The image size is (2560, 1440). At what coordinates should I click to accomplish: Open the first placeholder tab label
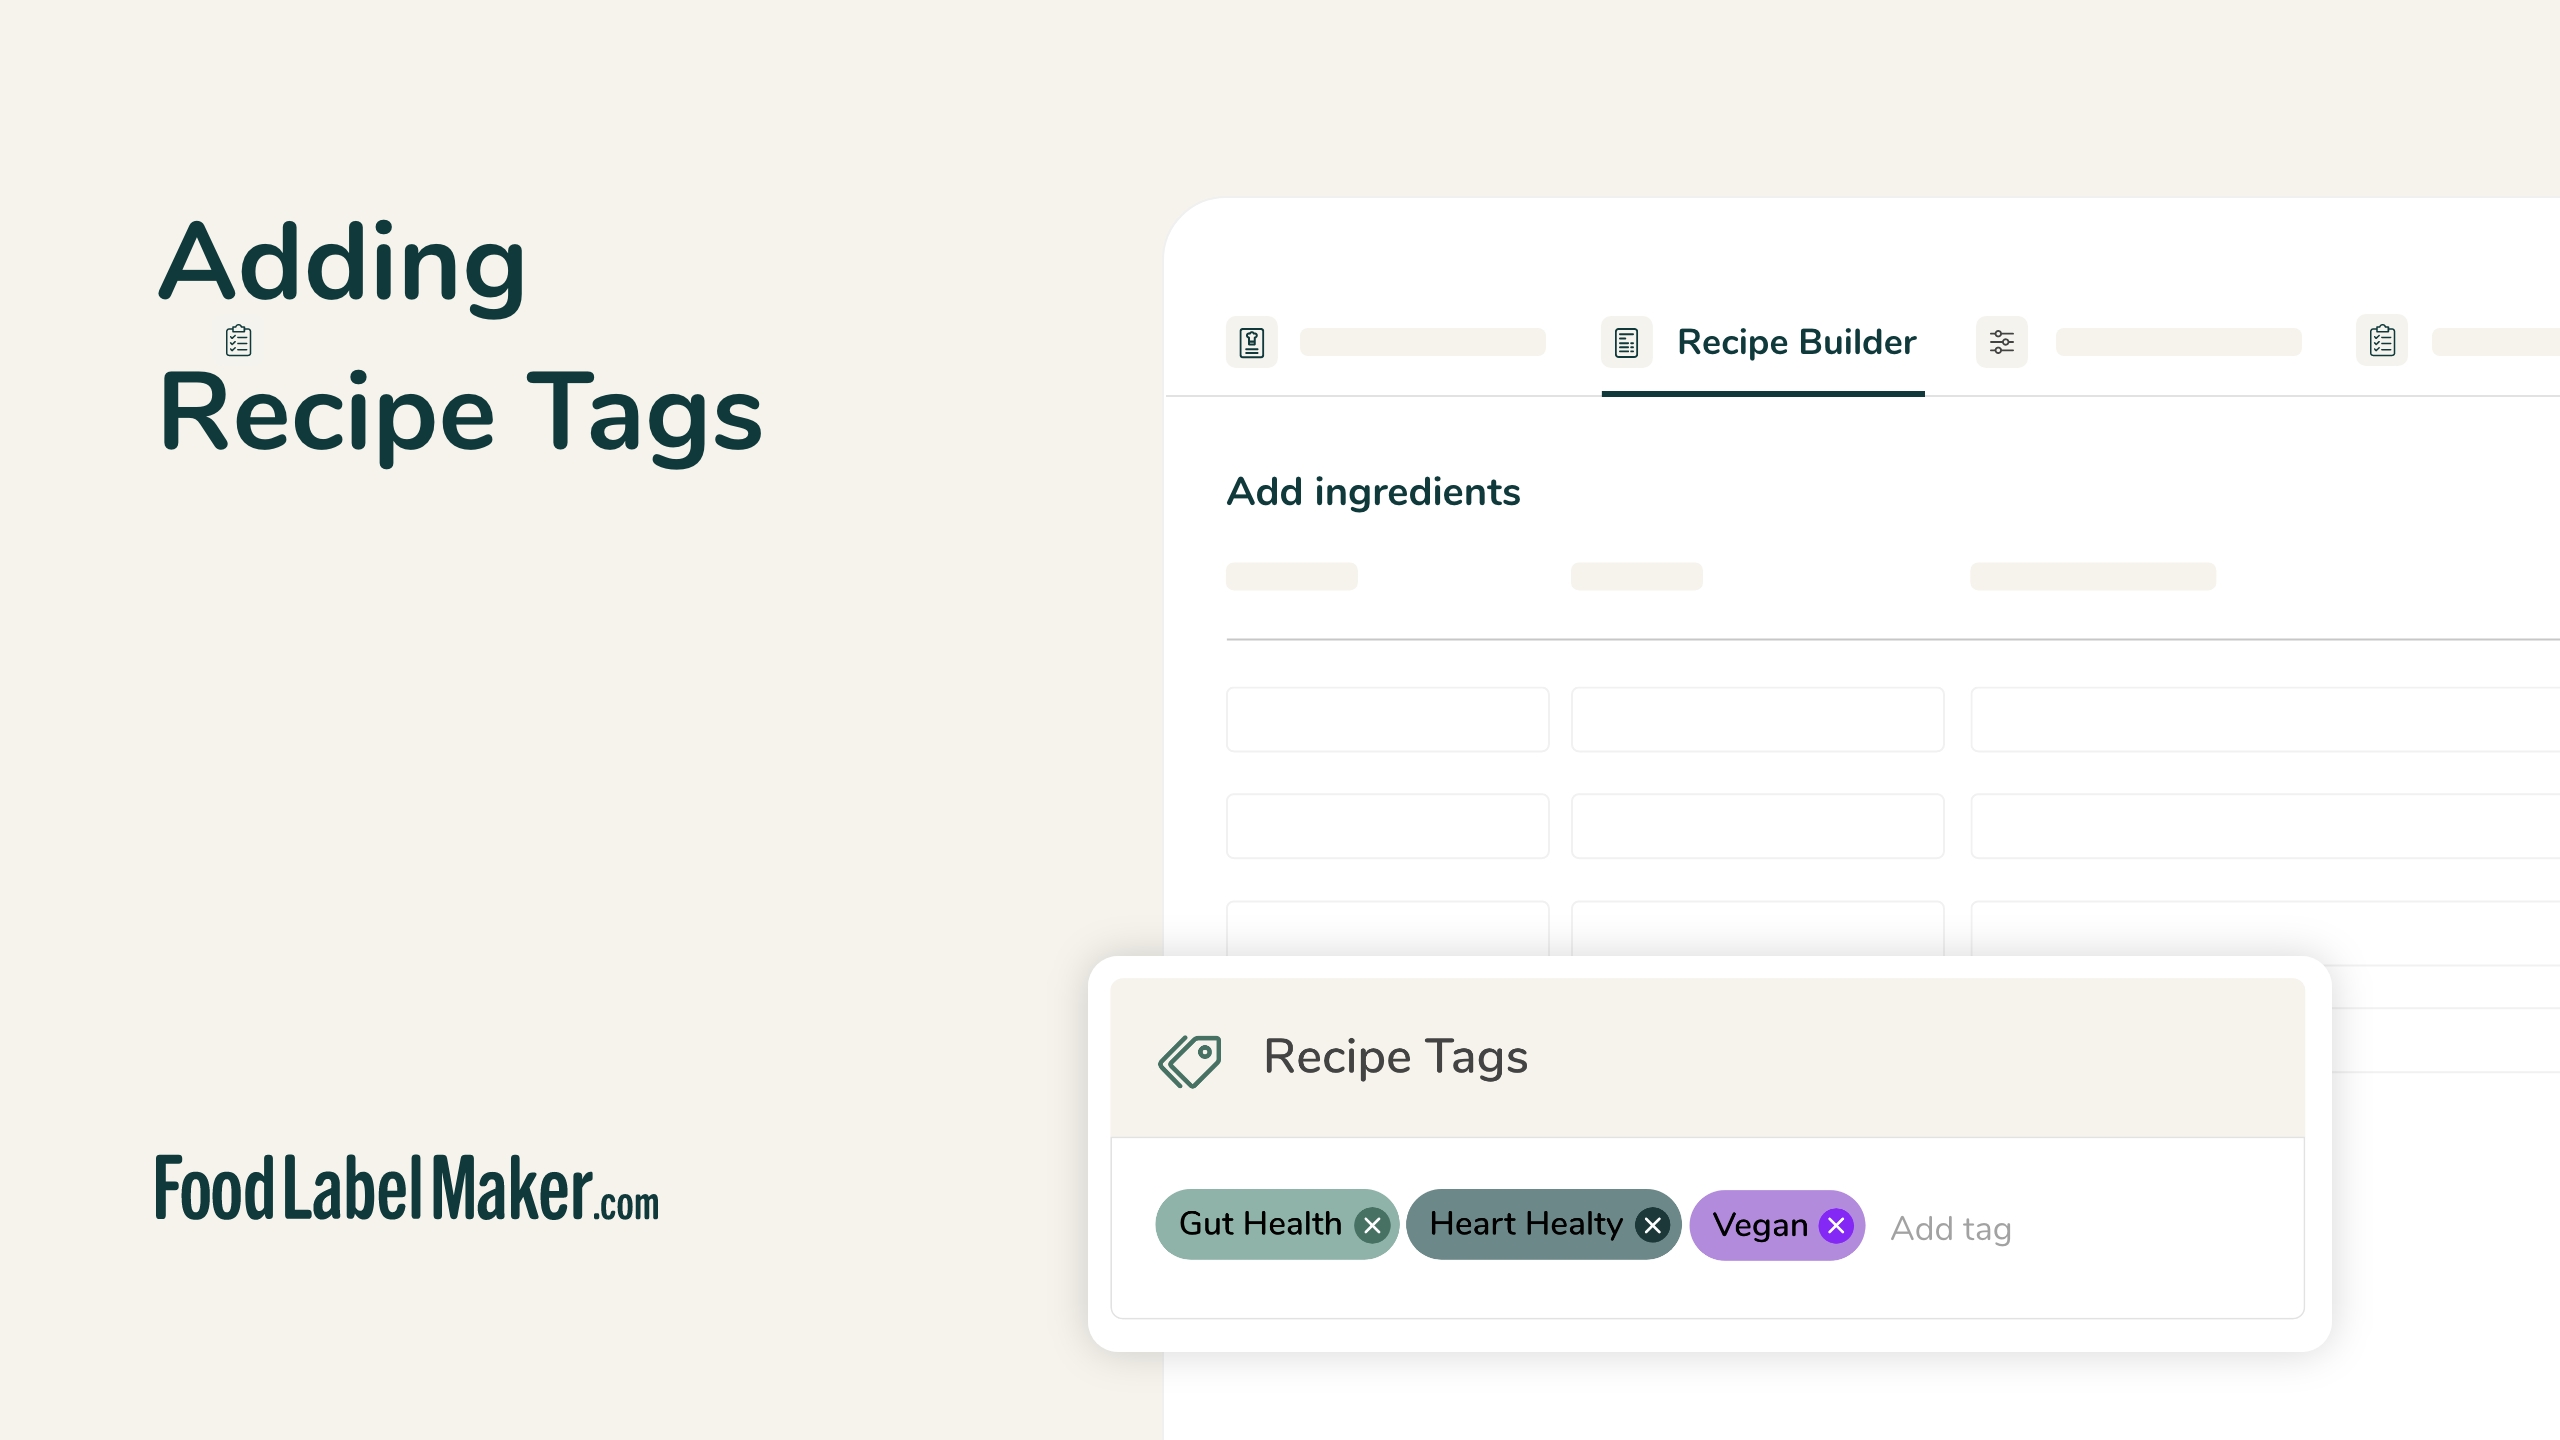[x=1422, y=342]
